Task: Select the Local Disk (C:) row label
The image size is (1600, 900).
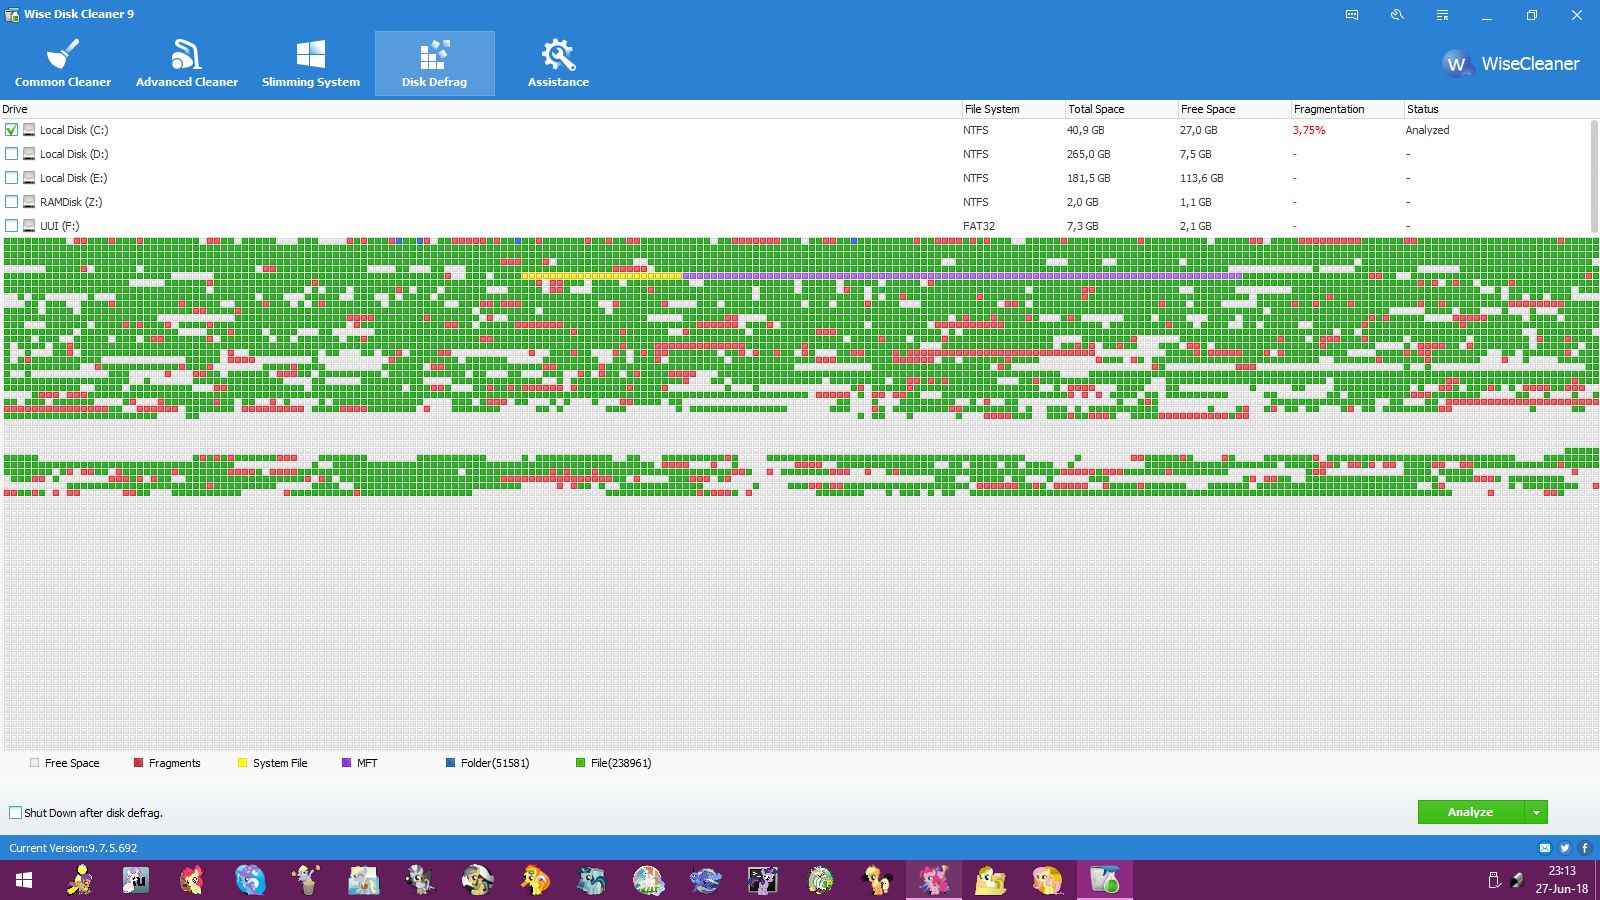Action: click(74, 130)
